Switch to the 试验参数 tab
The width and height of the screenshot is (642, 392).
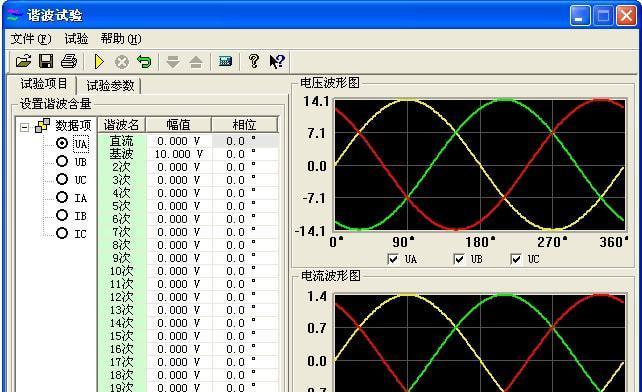[110, 86]
